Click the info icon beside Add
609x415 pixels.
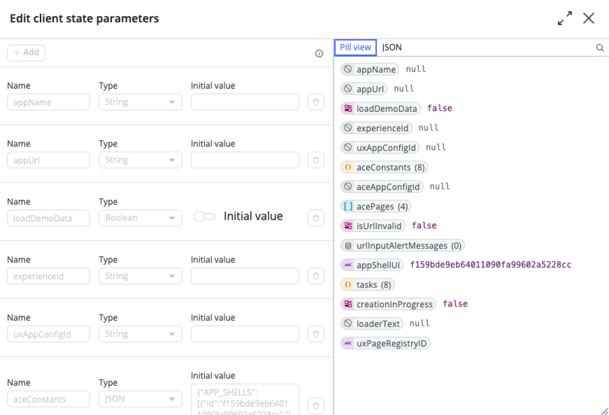[319, 54]
